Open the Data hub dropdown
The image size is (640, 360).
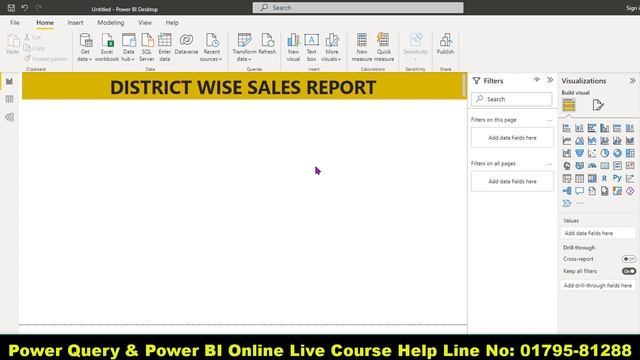pyautogui.click(x=128, y=47)
